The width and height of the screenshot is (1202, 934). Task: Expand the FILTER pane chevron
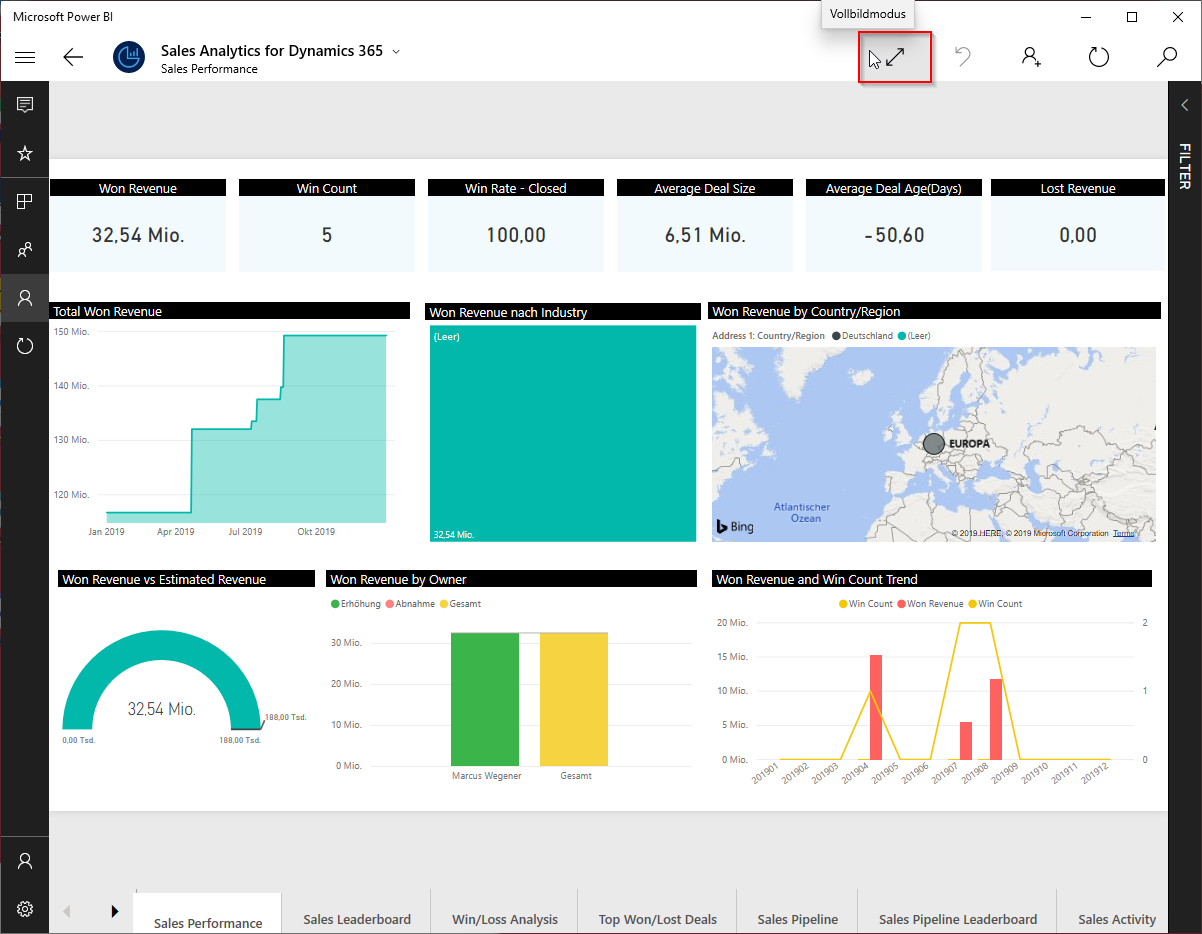(1185, 105)
